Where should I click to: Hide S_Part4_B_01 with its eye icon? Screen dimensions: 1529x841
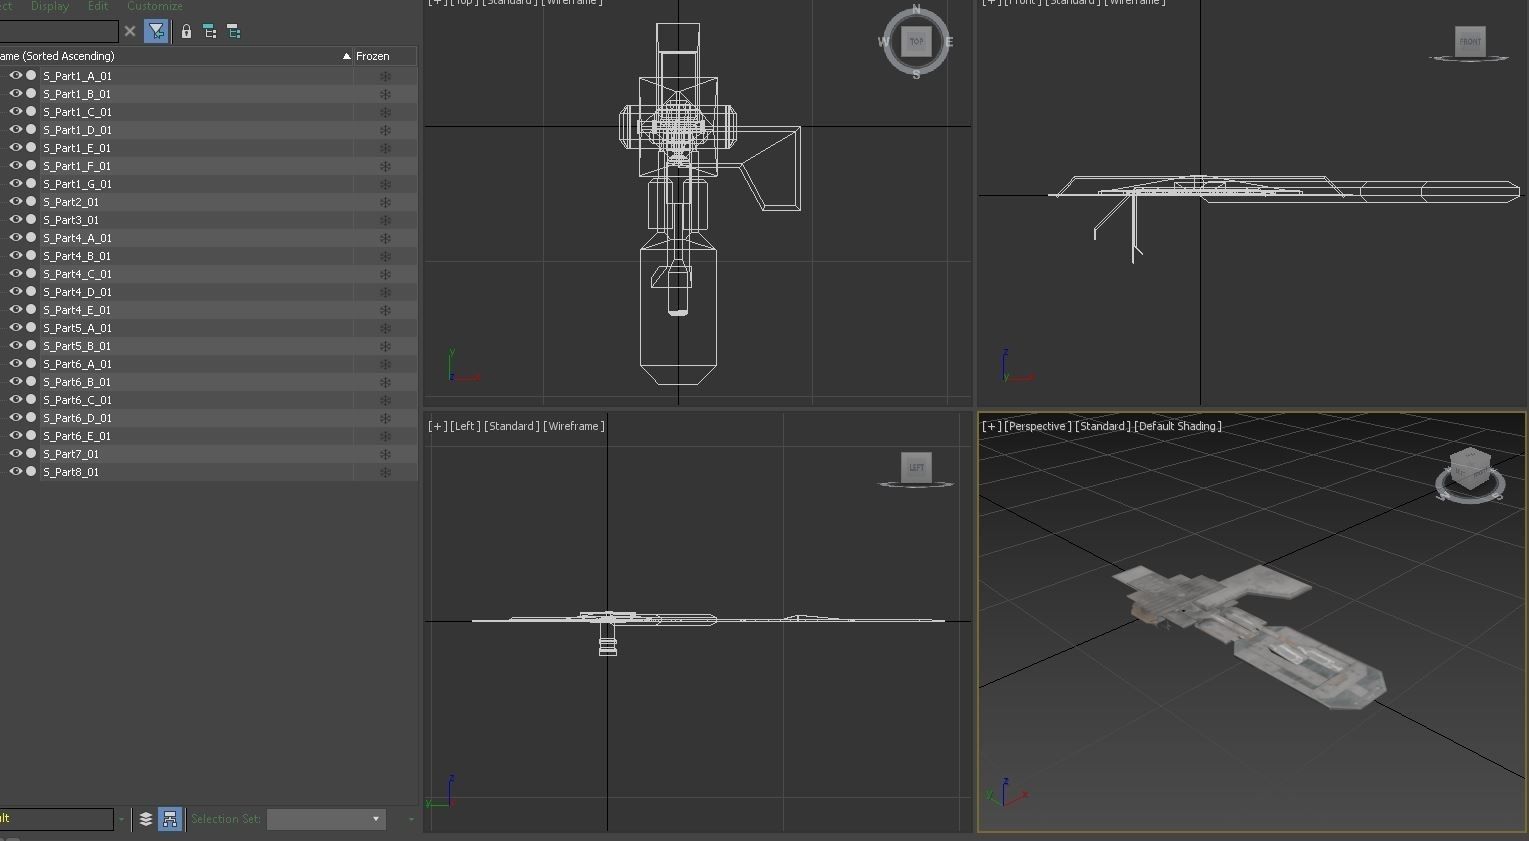[x=15, y=255]
